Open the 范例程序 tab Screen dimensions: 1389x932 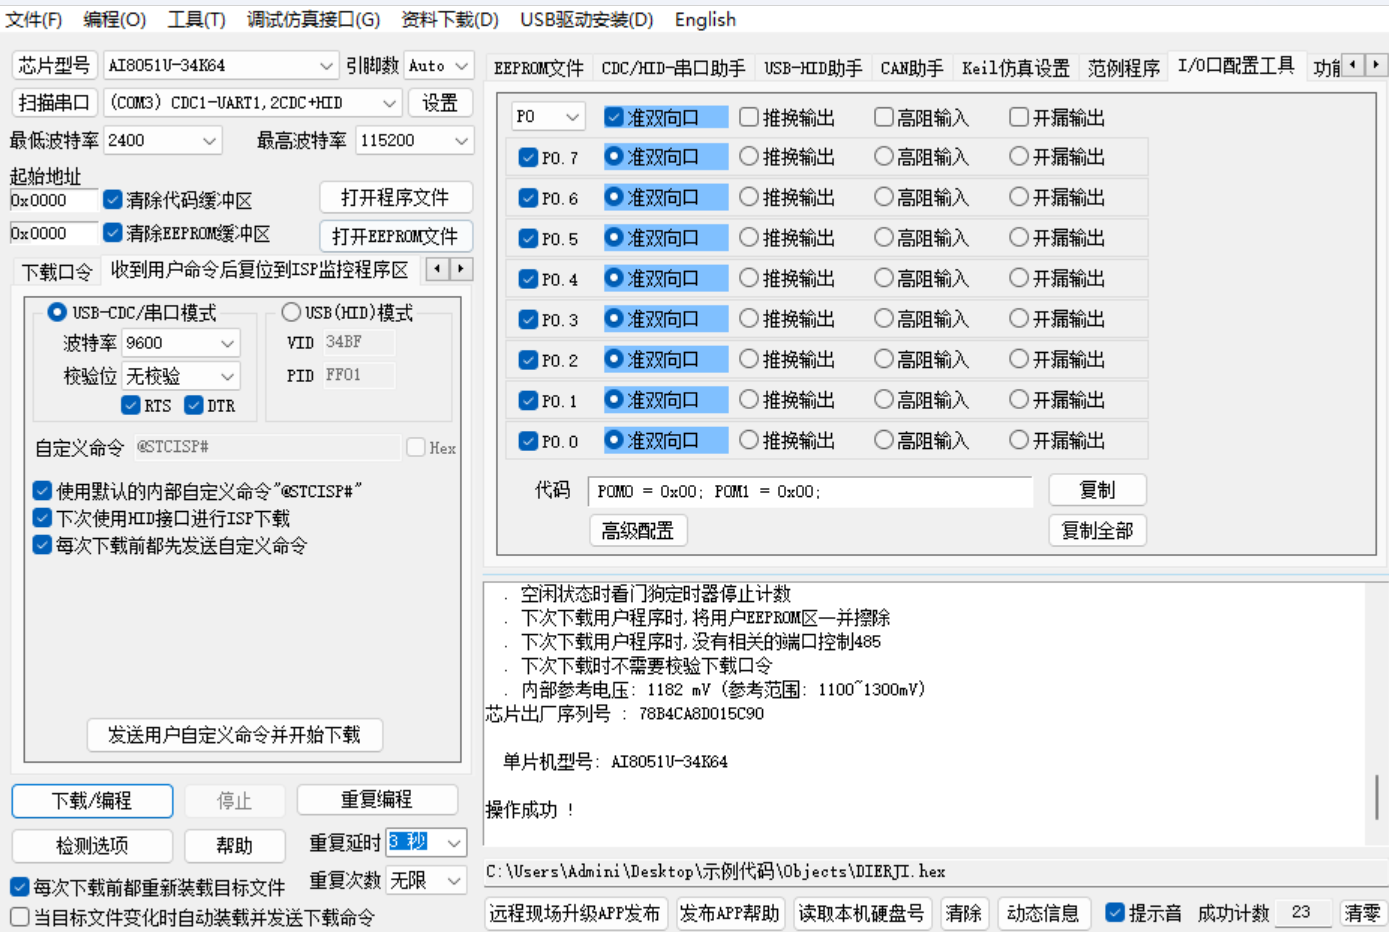click(x=1123, y=68)
